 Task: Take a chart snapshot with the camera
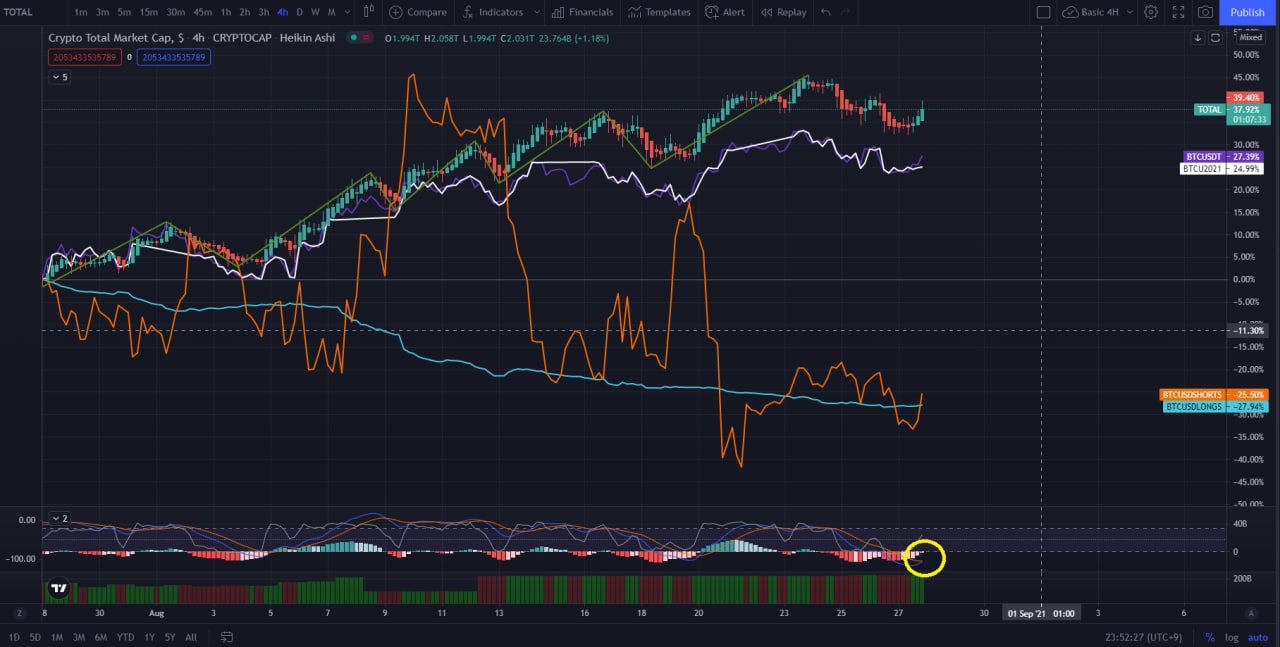1206,12
